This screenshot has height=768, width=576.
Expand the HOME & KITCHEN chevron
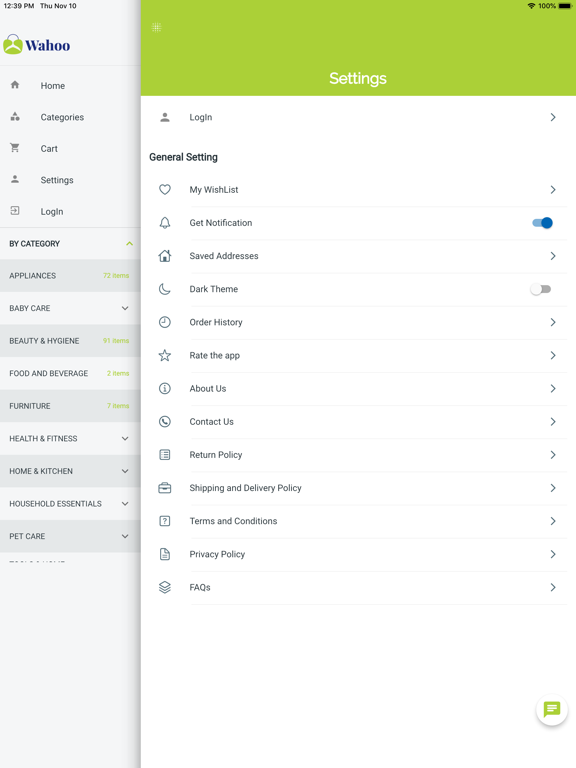pyautogui.click(x=125, y=471)
